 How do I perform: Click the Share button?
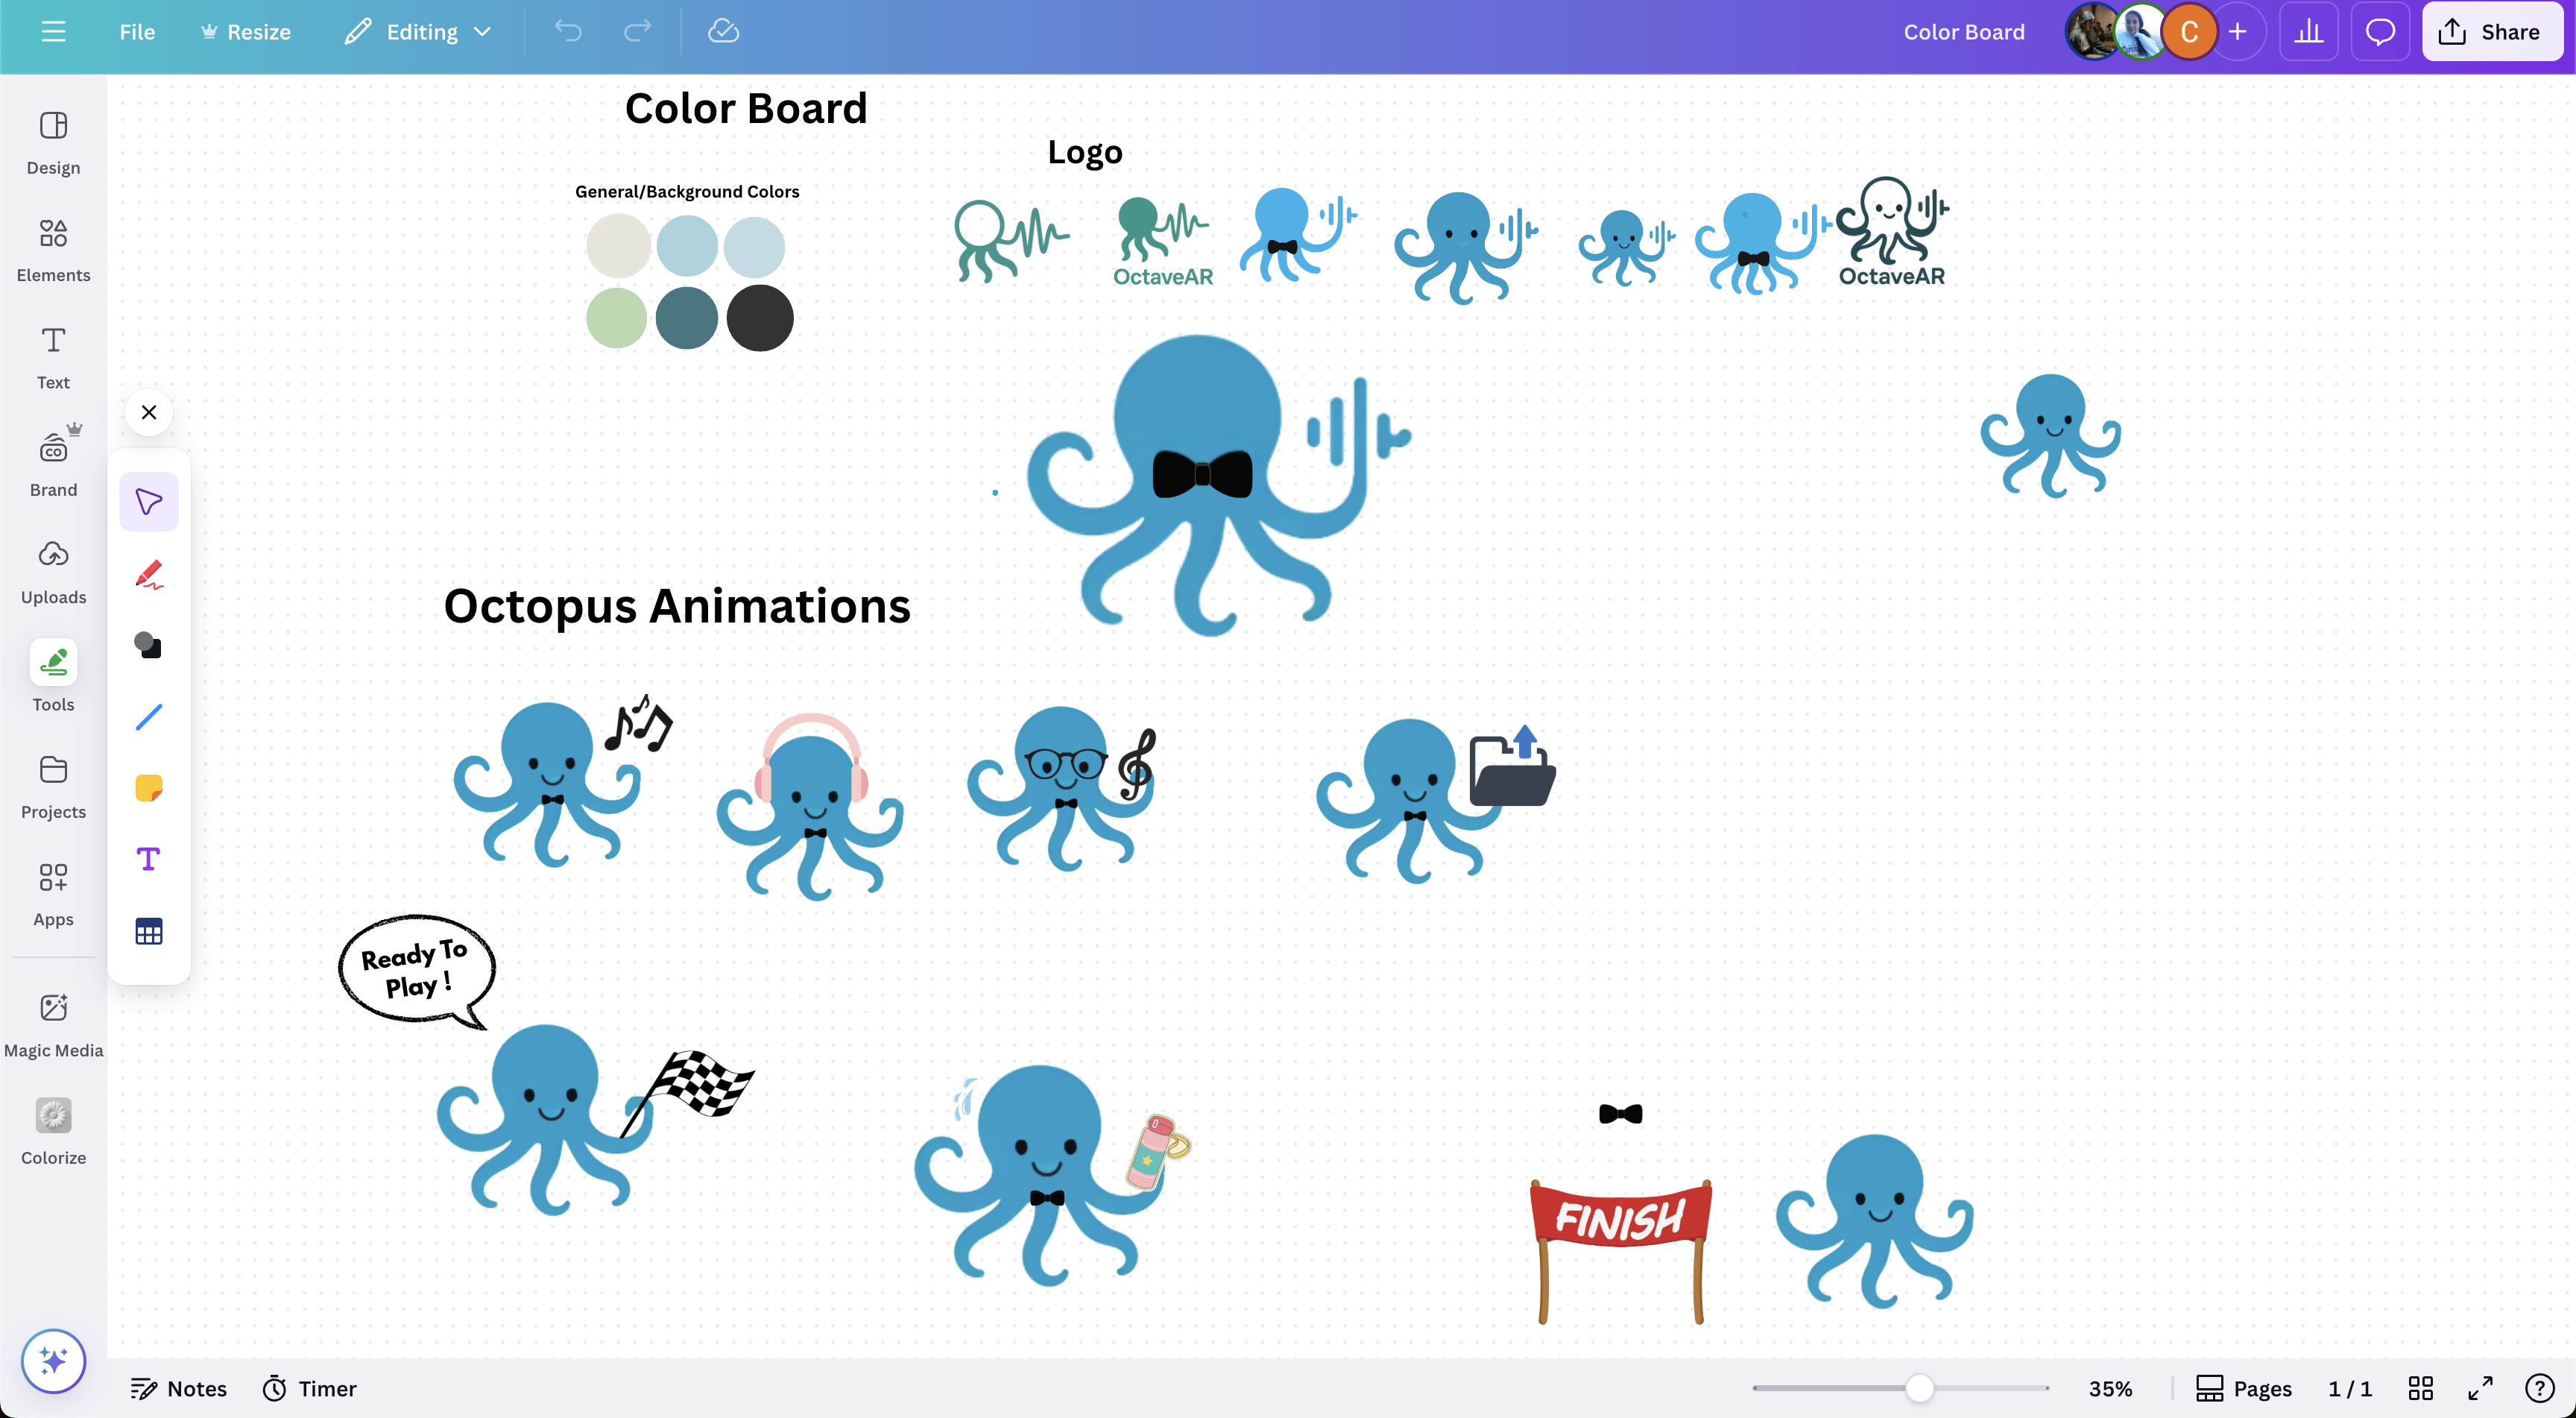(x=2490, y=32)
